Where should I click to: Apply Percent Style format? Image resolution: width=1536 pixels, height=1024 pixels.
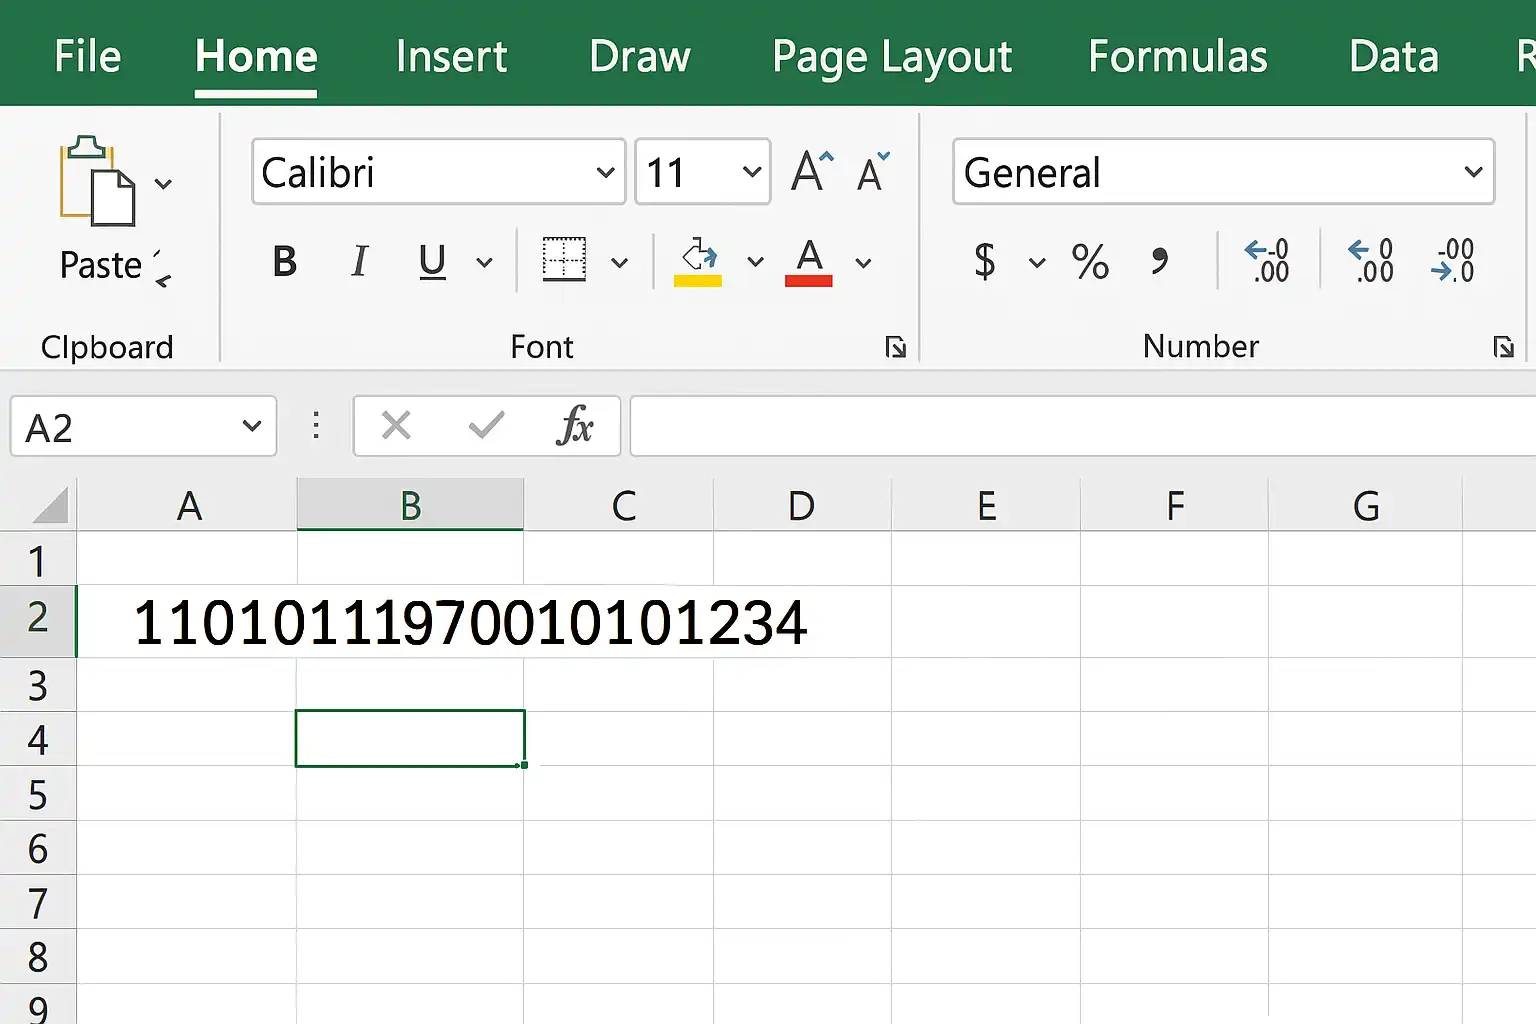(1090, 262)
